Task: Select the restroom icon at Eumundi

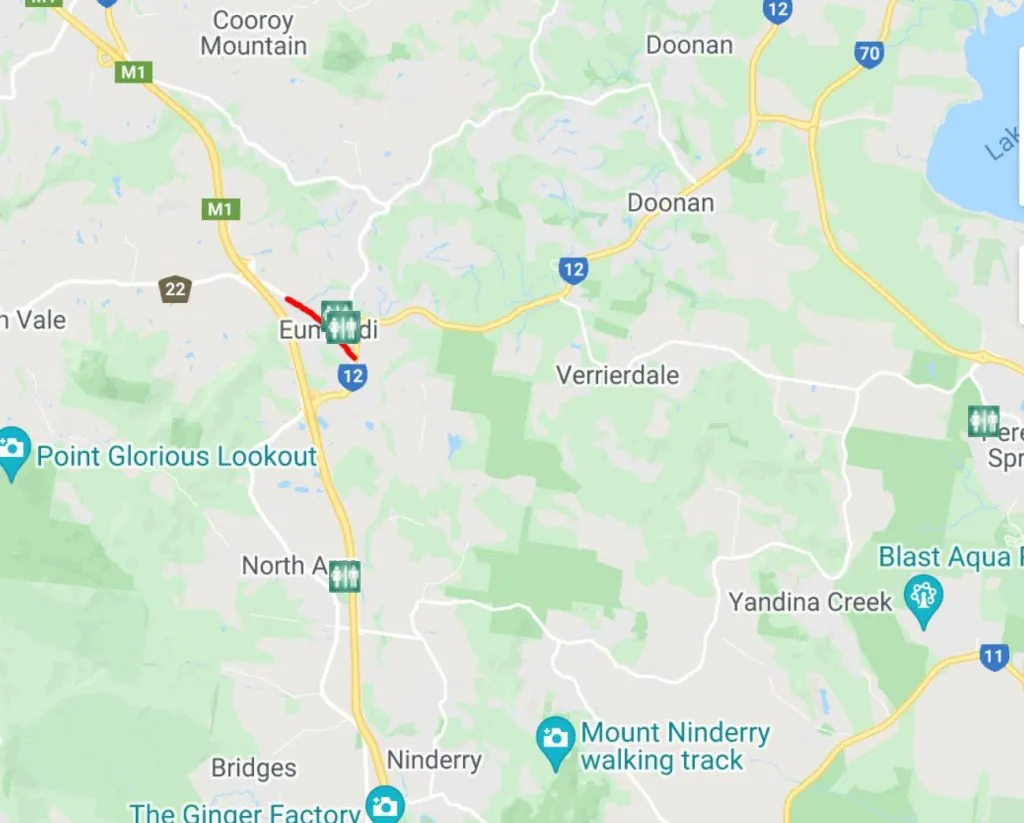Action: (x=341, y=324)
